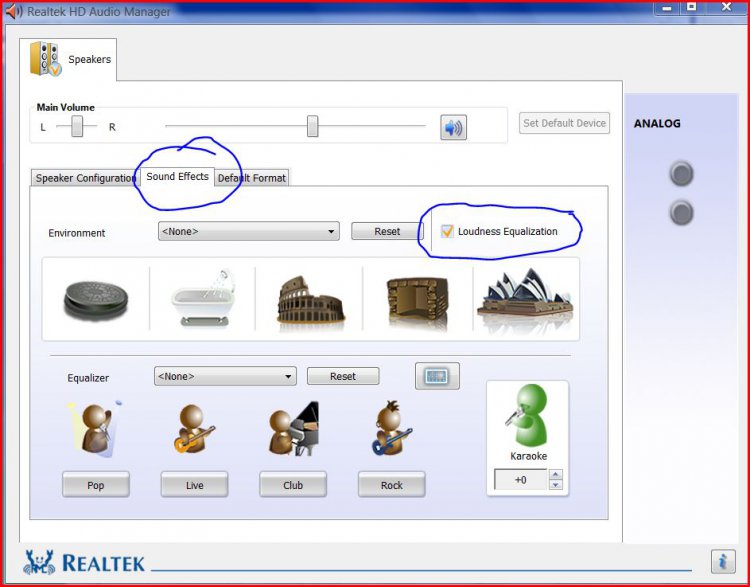The image size is (750, 587).
Task: Click the Rock guitarist equalizer icon
Action: point(392,428)
